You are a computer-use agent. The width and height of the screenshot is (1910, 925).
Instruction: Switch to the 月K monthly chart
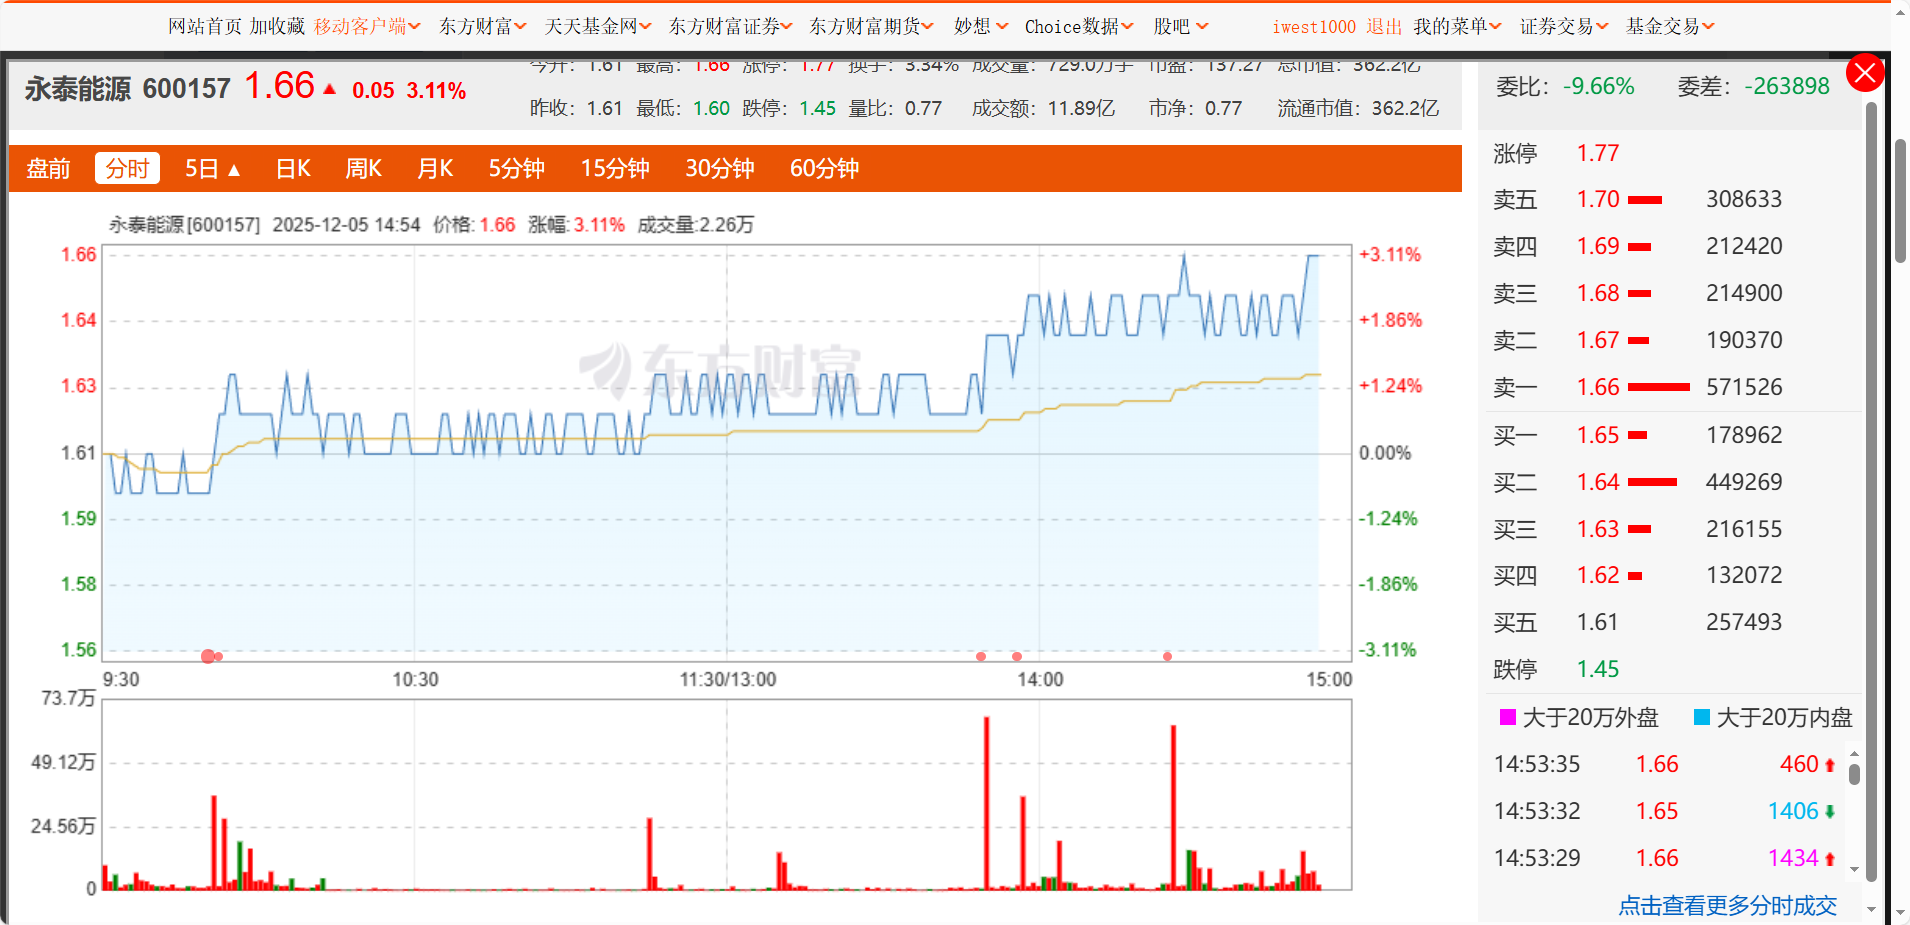pos(435,168)
